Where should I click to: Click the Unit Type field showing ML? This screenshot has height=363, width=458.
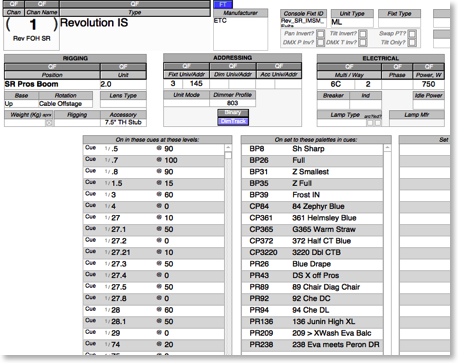pyautogui.click(x=352, y=22)
